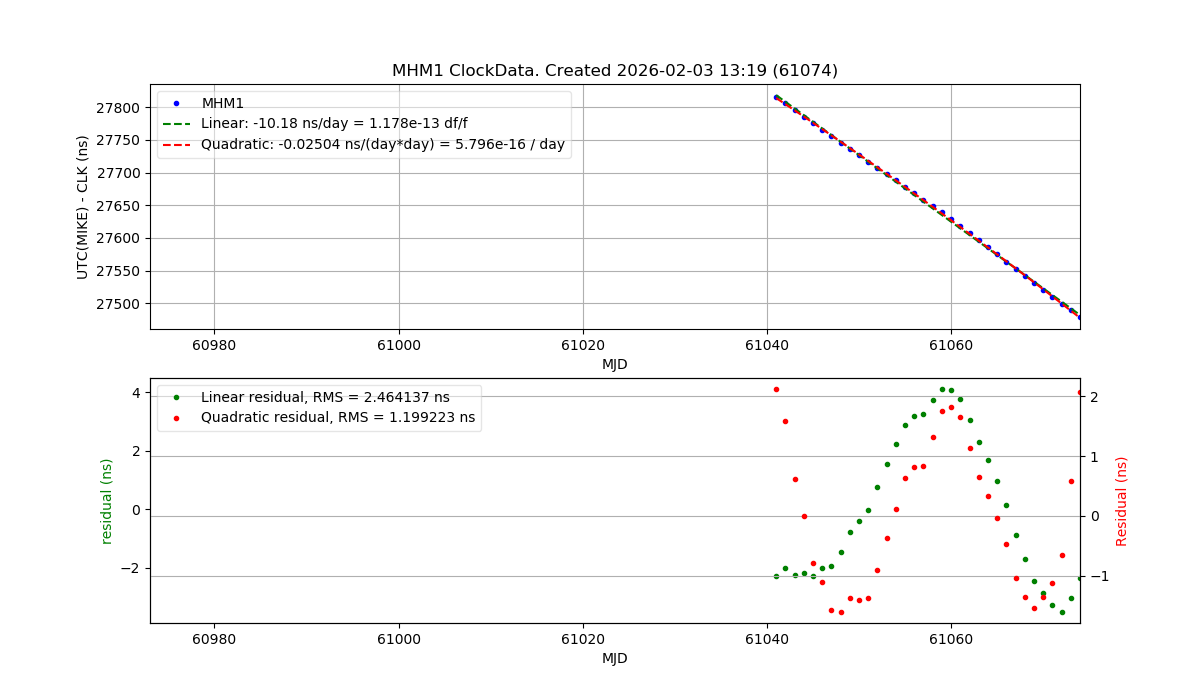This screenshot has height=700, width=1200.
Task: Click the red 'Residual (ns)' right axis label
Action: (1121, 501)
